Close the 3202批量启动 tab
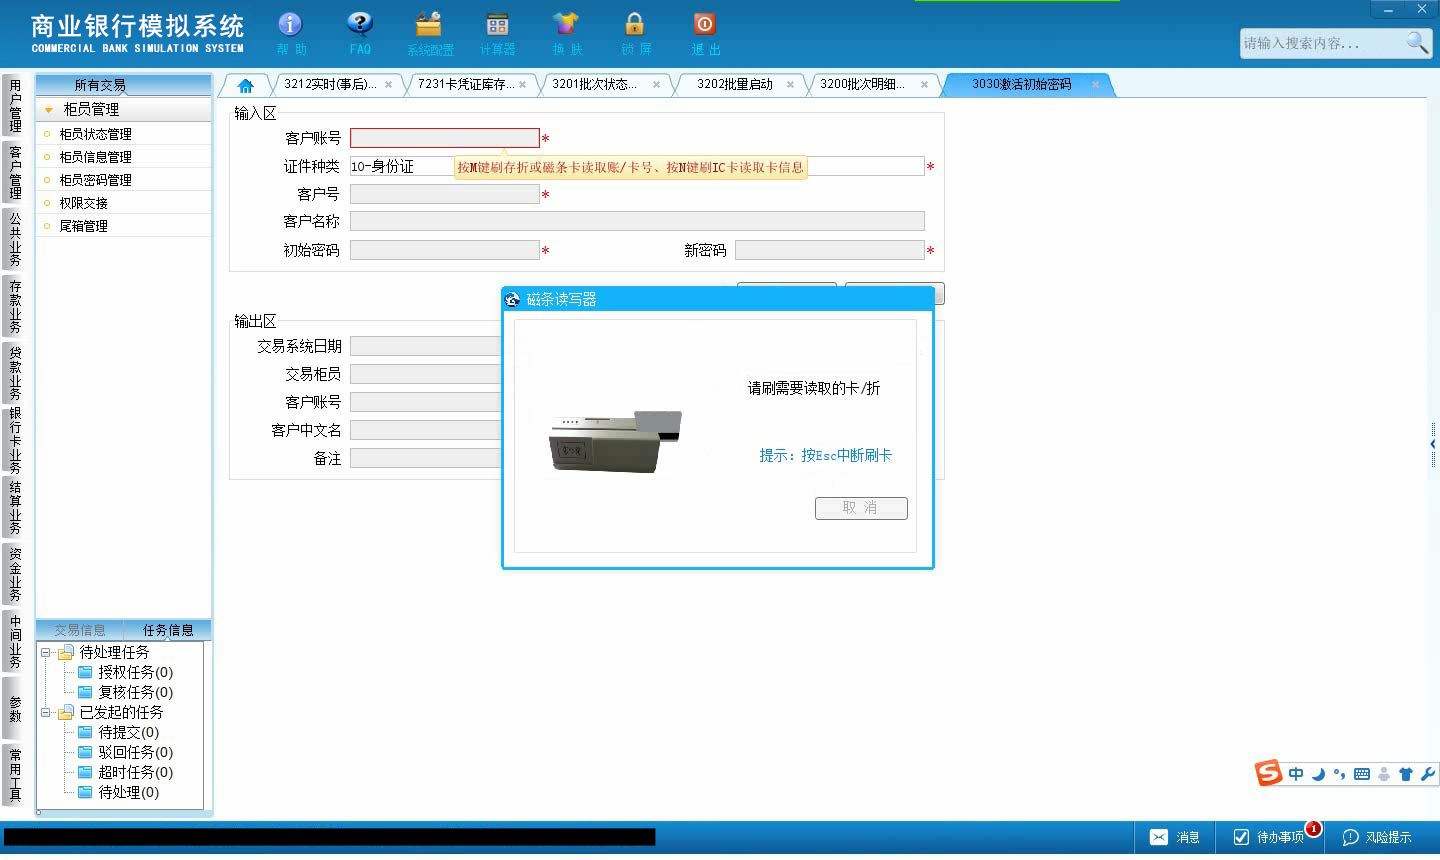This screenshot has width=1440, height=860. click(x=790, y=85)
